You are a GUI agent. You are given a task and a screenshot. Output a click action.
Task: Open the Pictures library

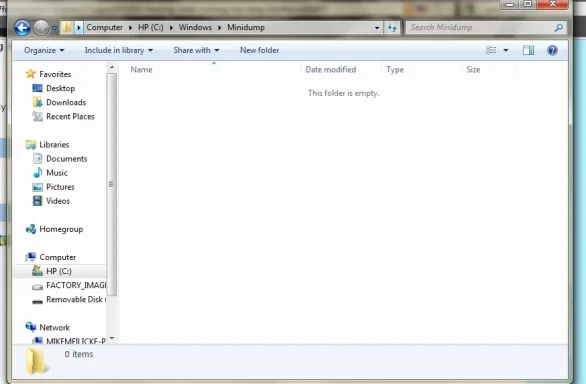point(60,187)
